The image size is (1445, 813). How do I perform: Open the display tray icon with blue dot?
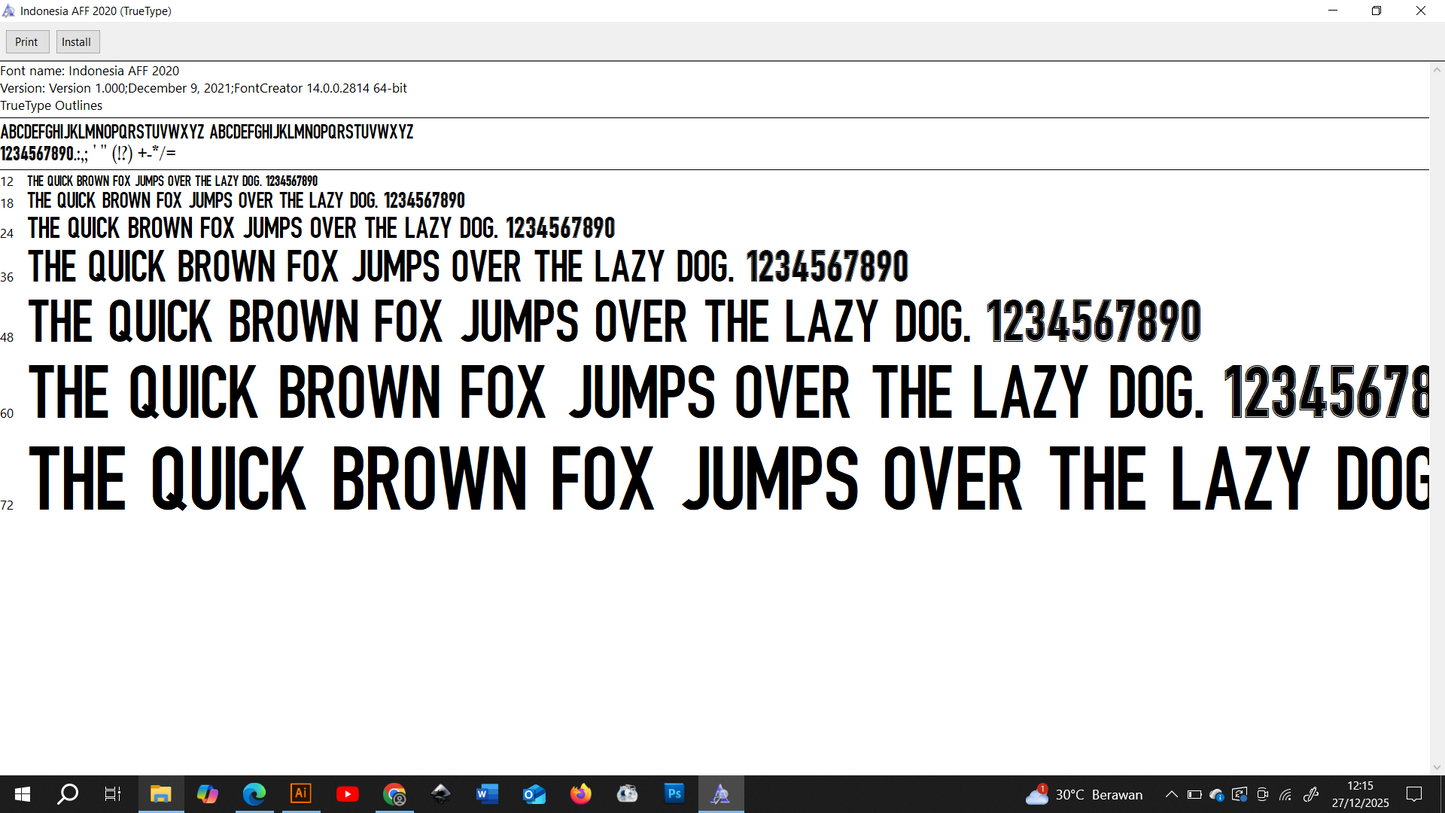click(x=1240, y=795)
